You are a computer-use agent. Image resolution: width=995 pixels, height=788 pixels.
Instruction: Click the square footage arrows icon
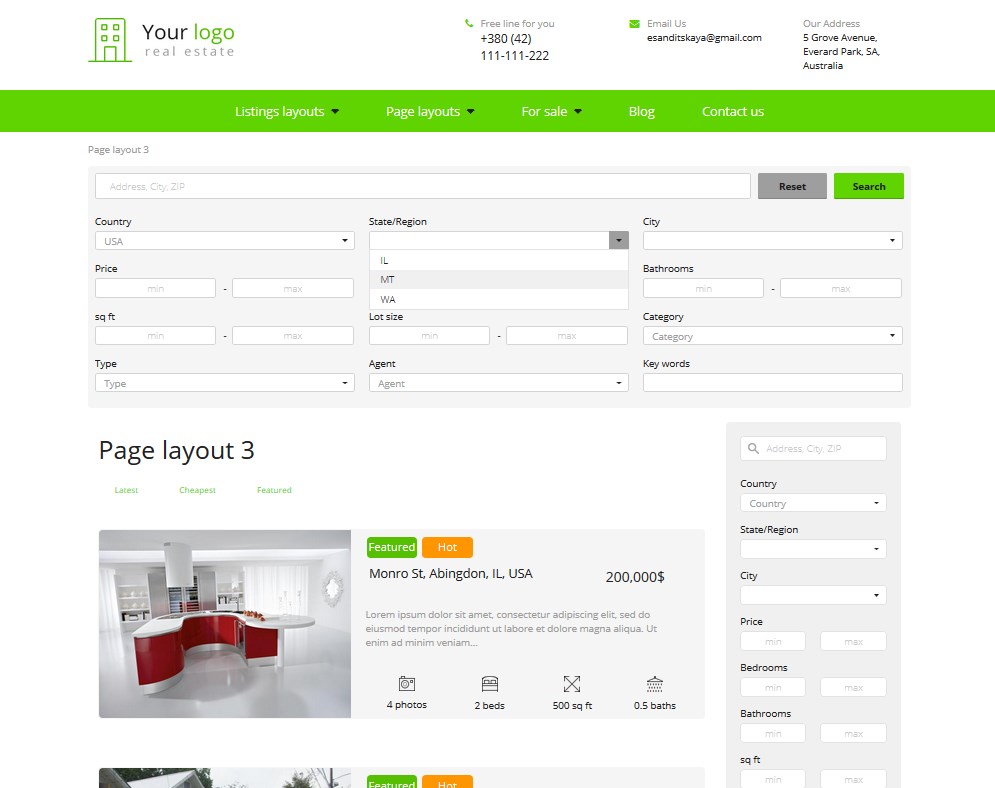pos(572,683)
